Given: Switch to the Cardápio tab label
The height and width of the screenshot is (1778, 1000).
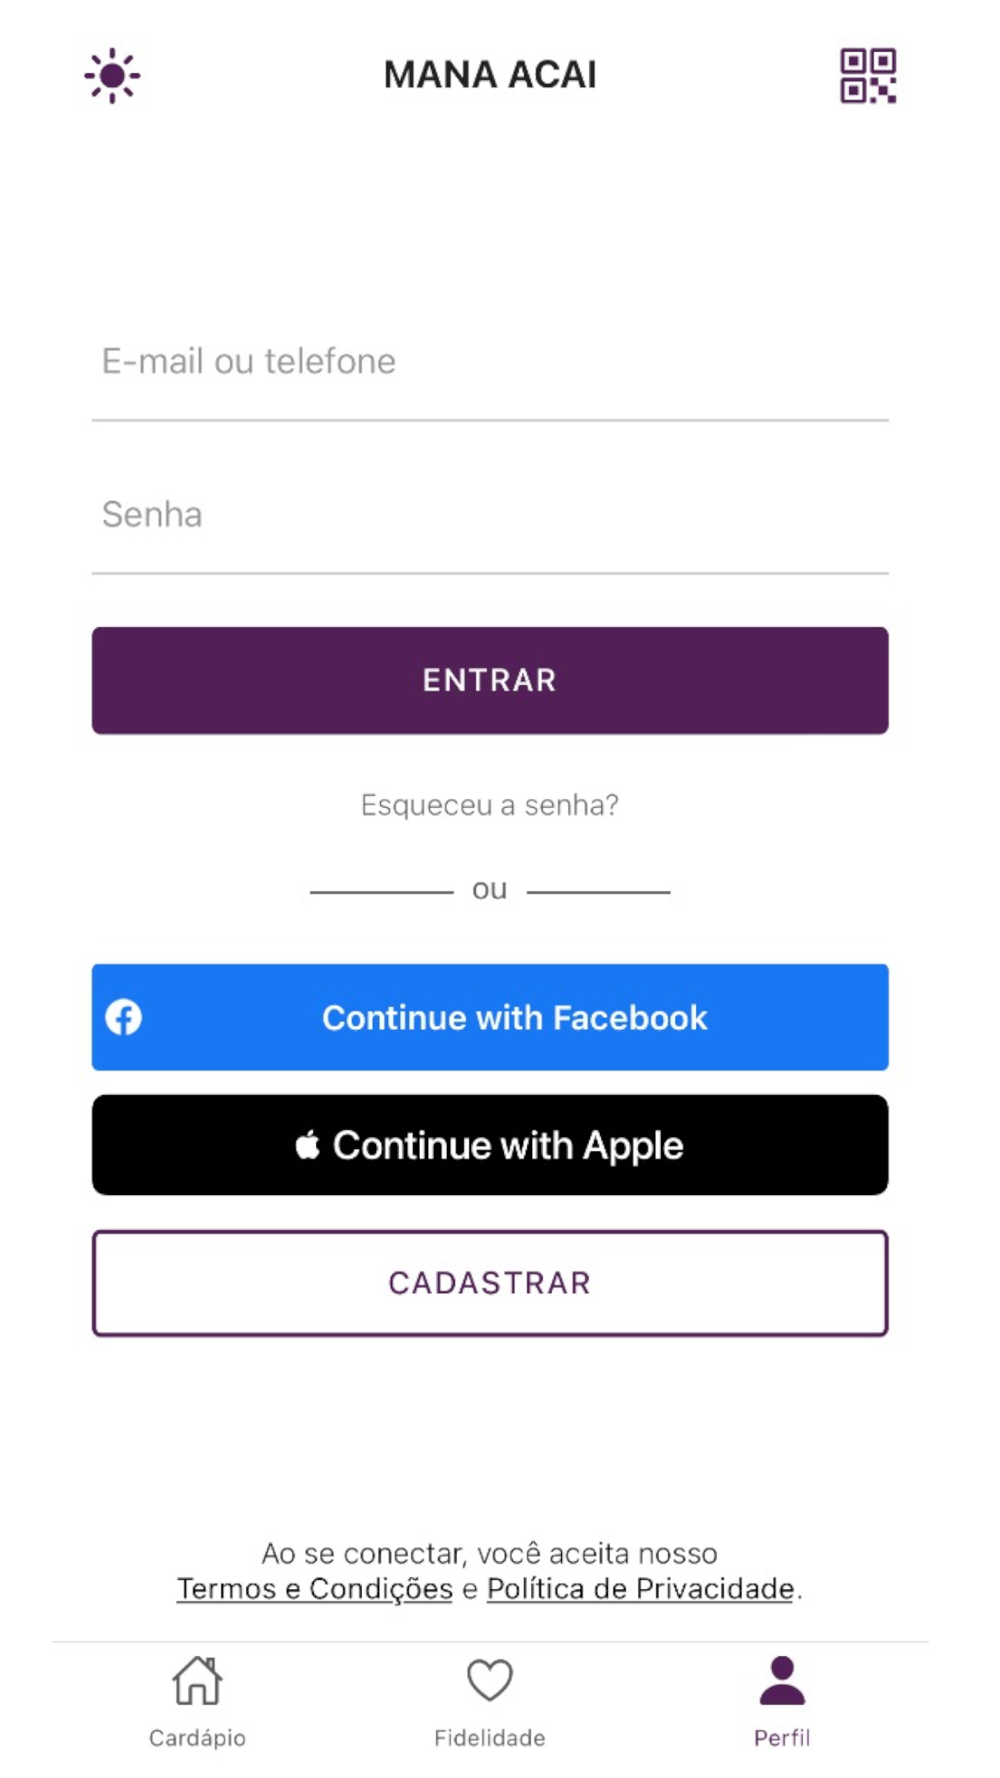Looking at the screenshot, I should 197,1738.
